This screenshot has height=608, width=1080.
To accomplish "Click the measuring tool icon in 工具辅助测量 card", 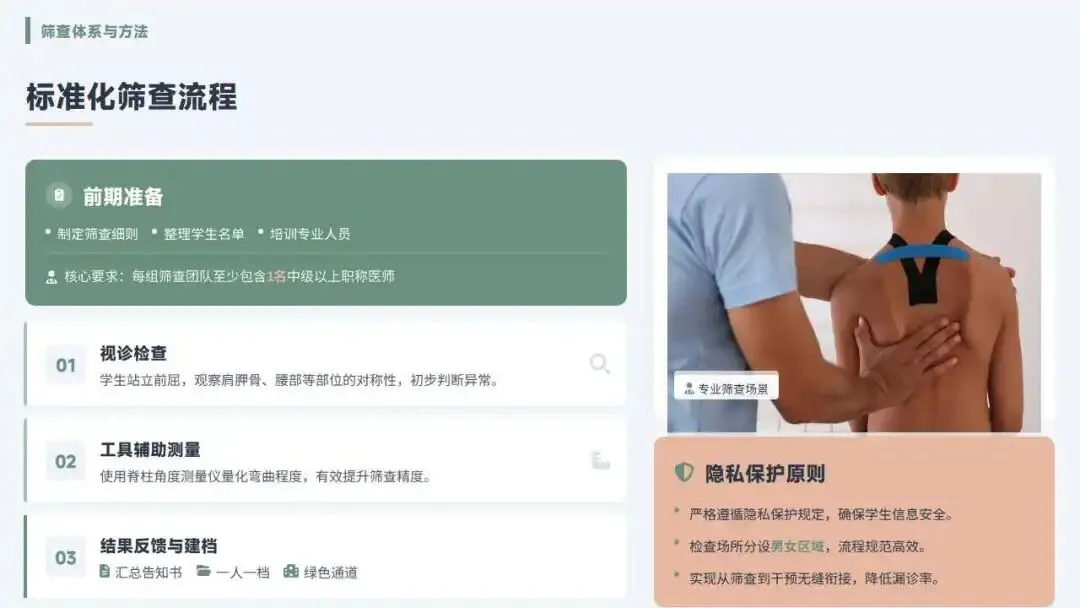I will tap(601, 460).
